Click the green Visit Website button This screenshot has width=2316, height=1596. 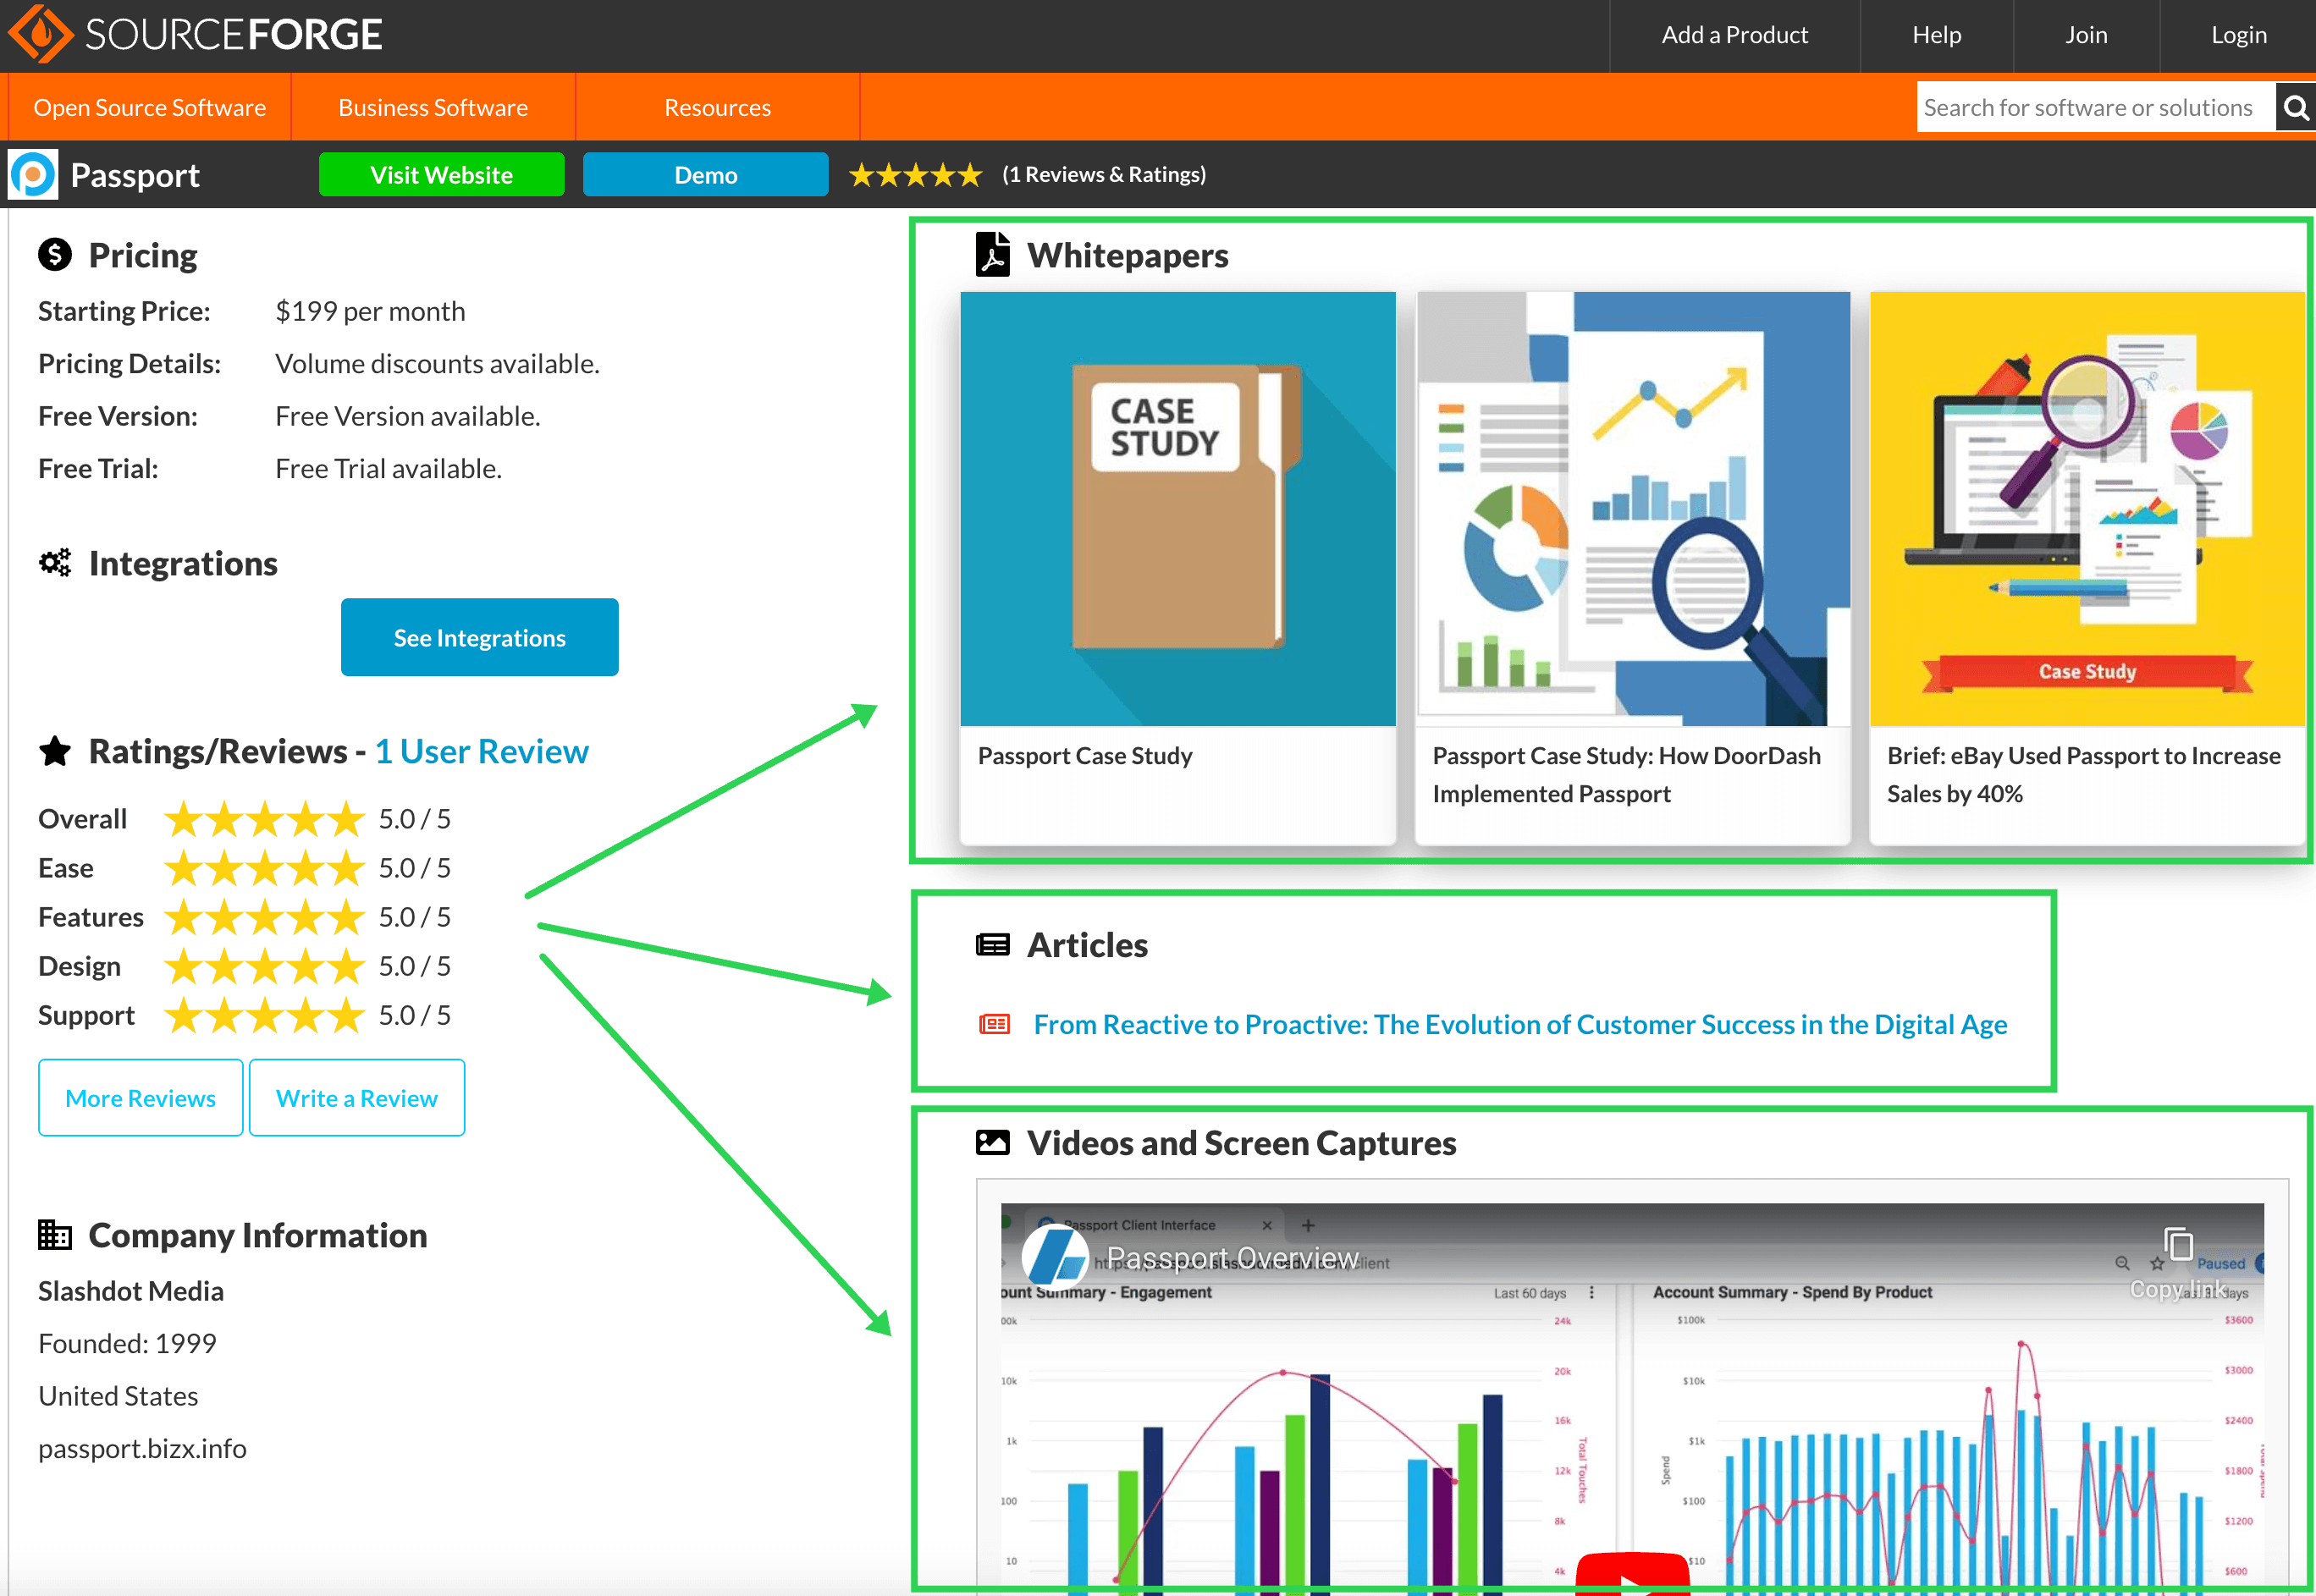click(x=441, y=175)
